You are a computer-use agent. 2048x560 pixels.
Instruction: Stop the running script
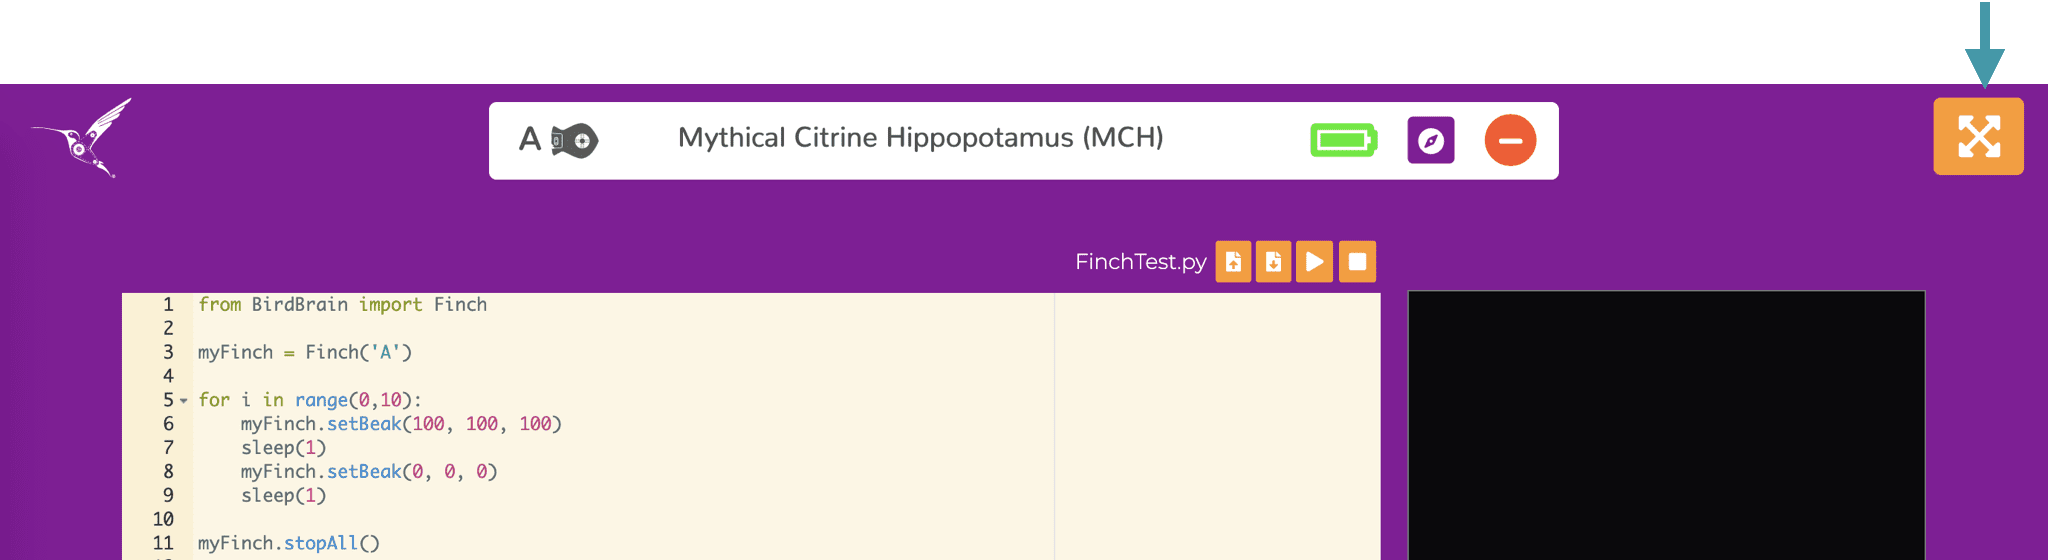point(1357,262)
